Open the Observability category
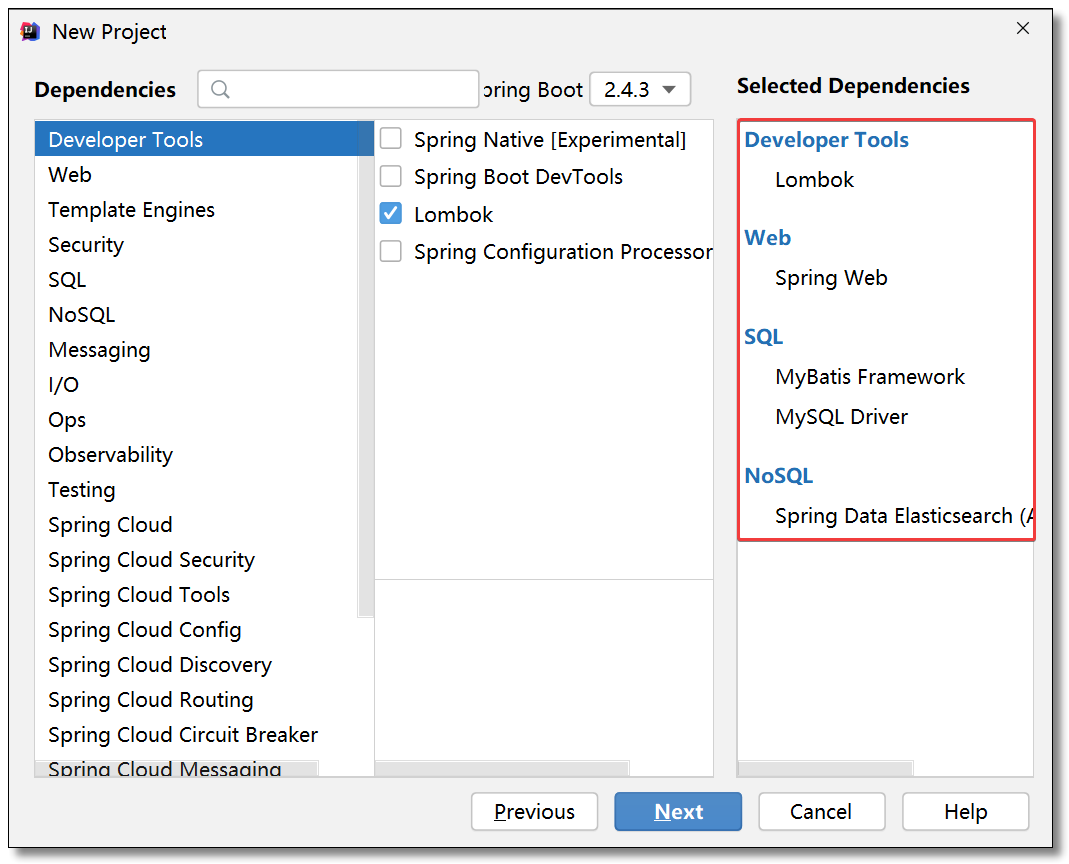Viewport: 1069px width, 864px height. coord(196,454)
